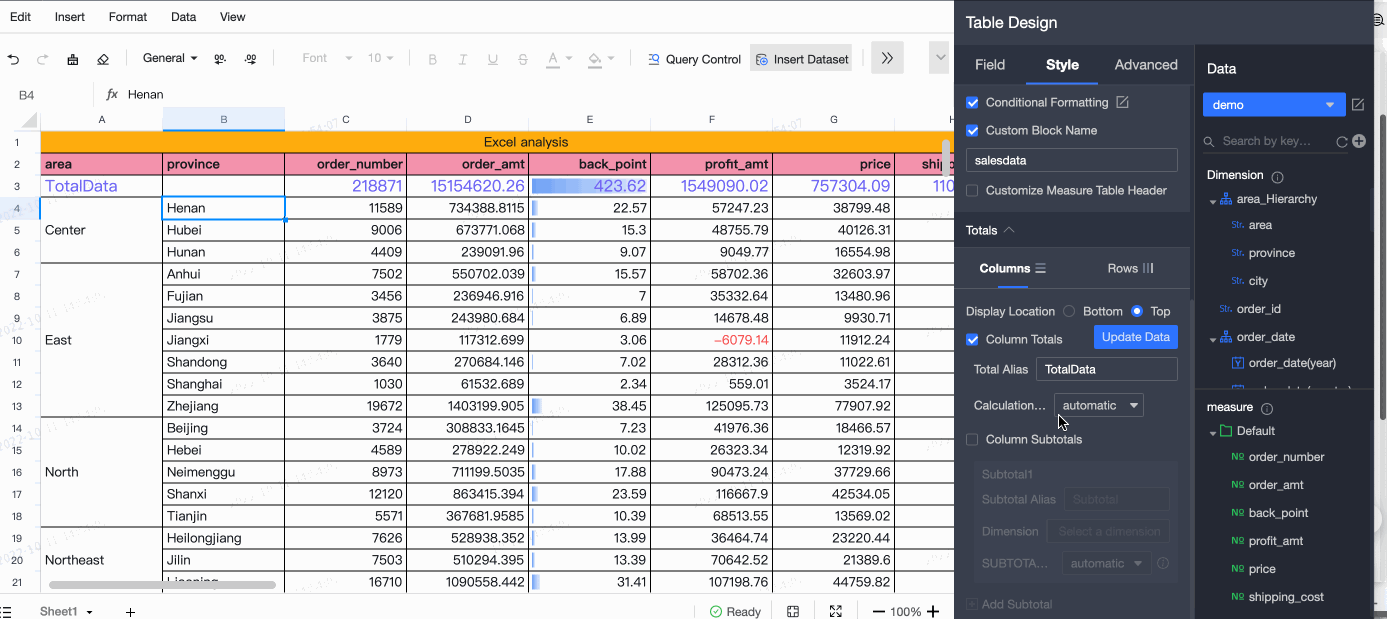Image resolution: width=1387 pixels, height=619 pixels.
Task: Click the fx formula icon
Action: click(x=112, y=94)
